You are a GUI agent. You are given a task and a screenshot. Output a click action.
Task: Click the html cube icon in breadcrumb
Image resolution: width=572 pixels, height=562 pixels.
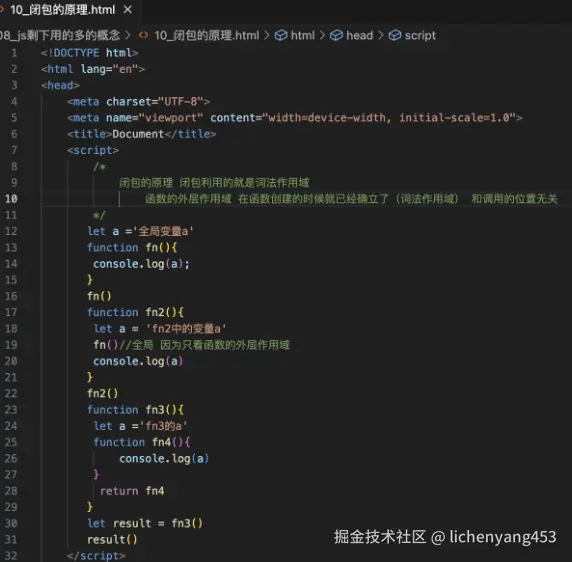(x=281, y=35)
